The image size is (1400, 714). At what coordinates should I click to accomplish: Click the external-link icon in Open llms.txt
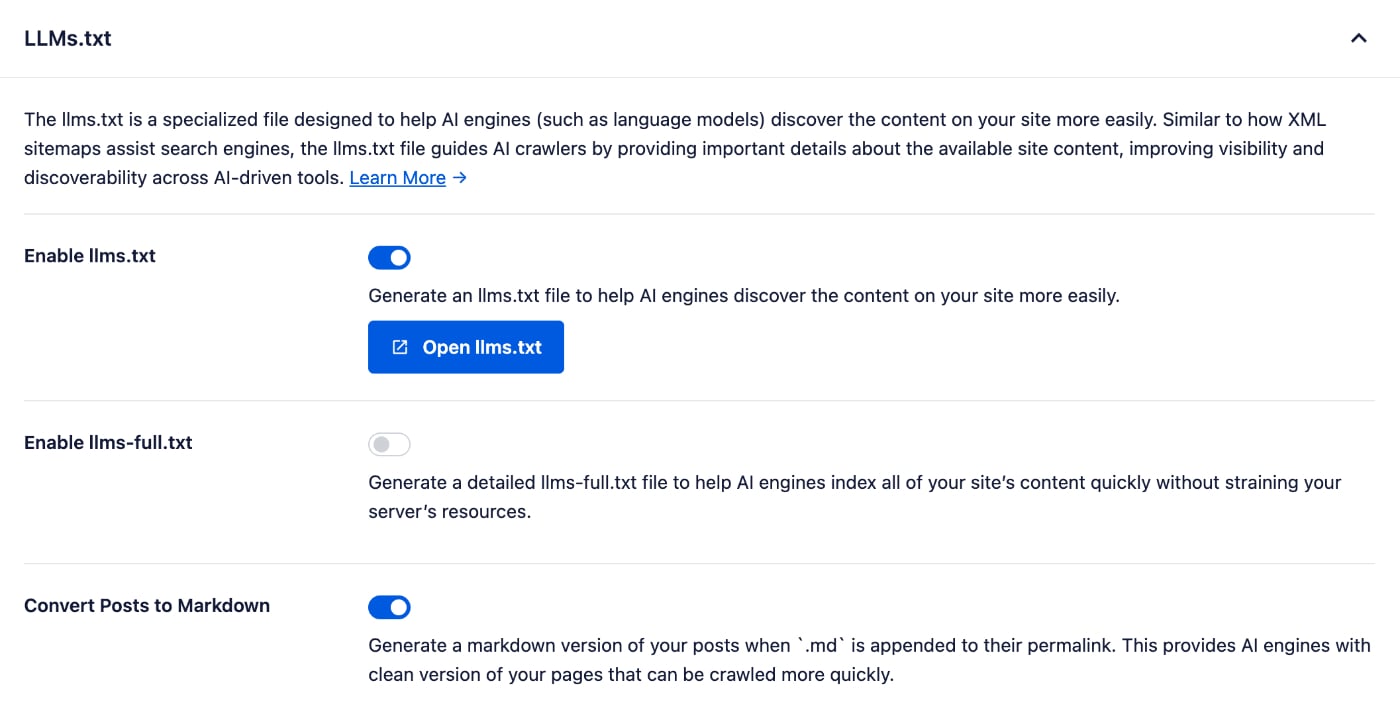pyautogui.click(x=400, y=347)
